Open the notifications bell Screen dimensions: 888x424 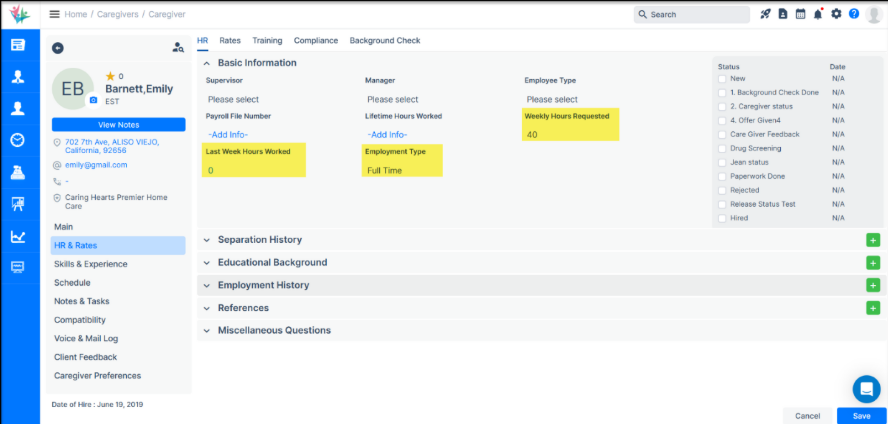coord(818,14)
